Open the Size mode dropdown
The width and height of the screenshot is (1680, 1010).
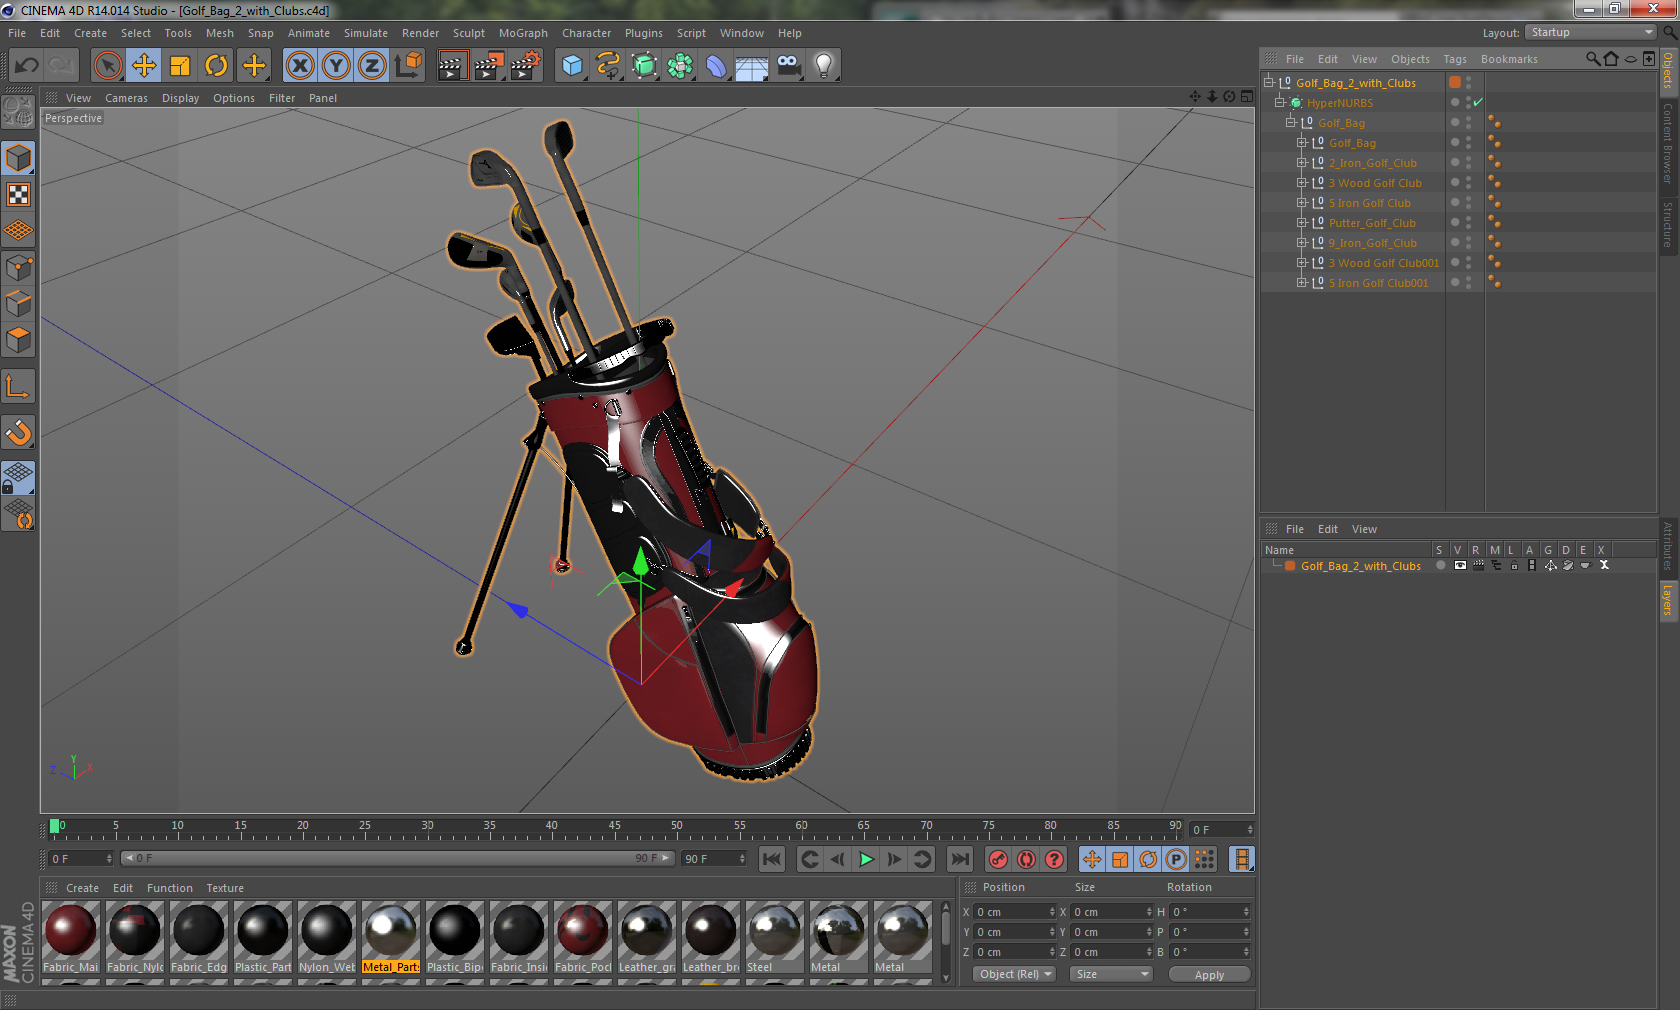coord(1111,974)
